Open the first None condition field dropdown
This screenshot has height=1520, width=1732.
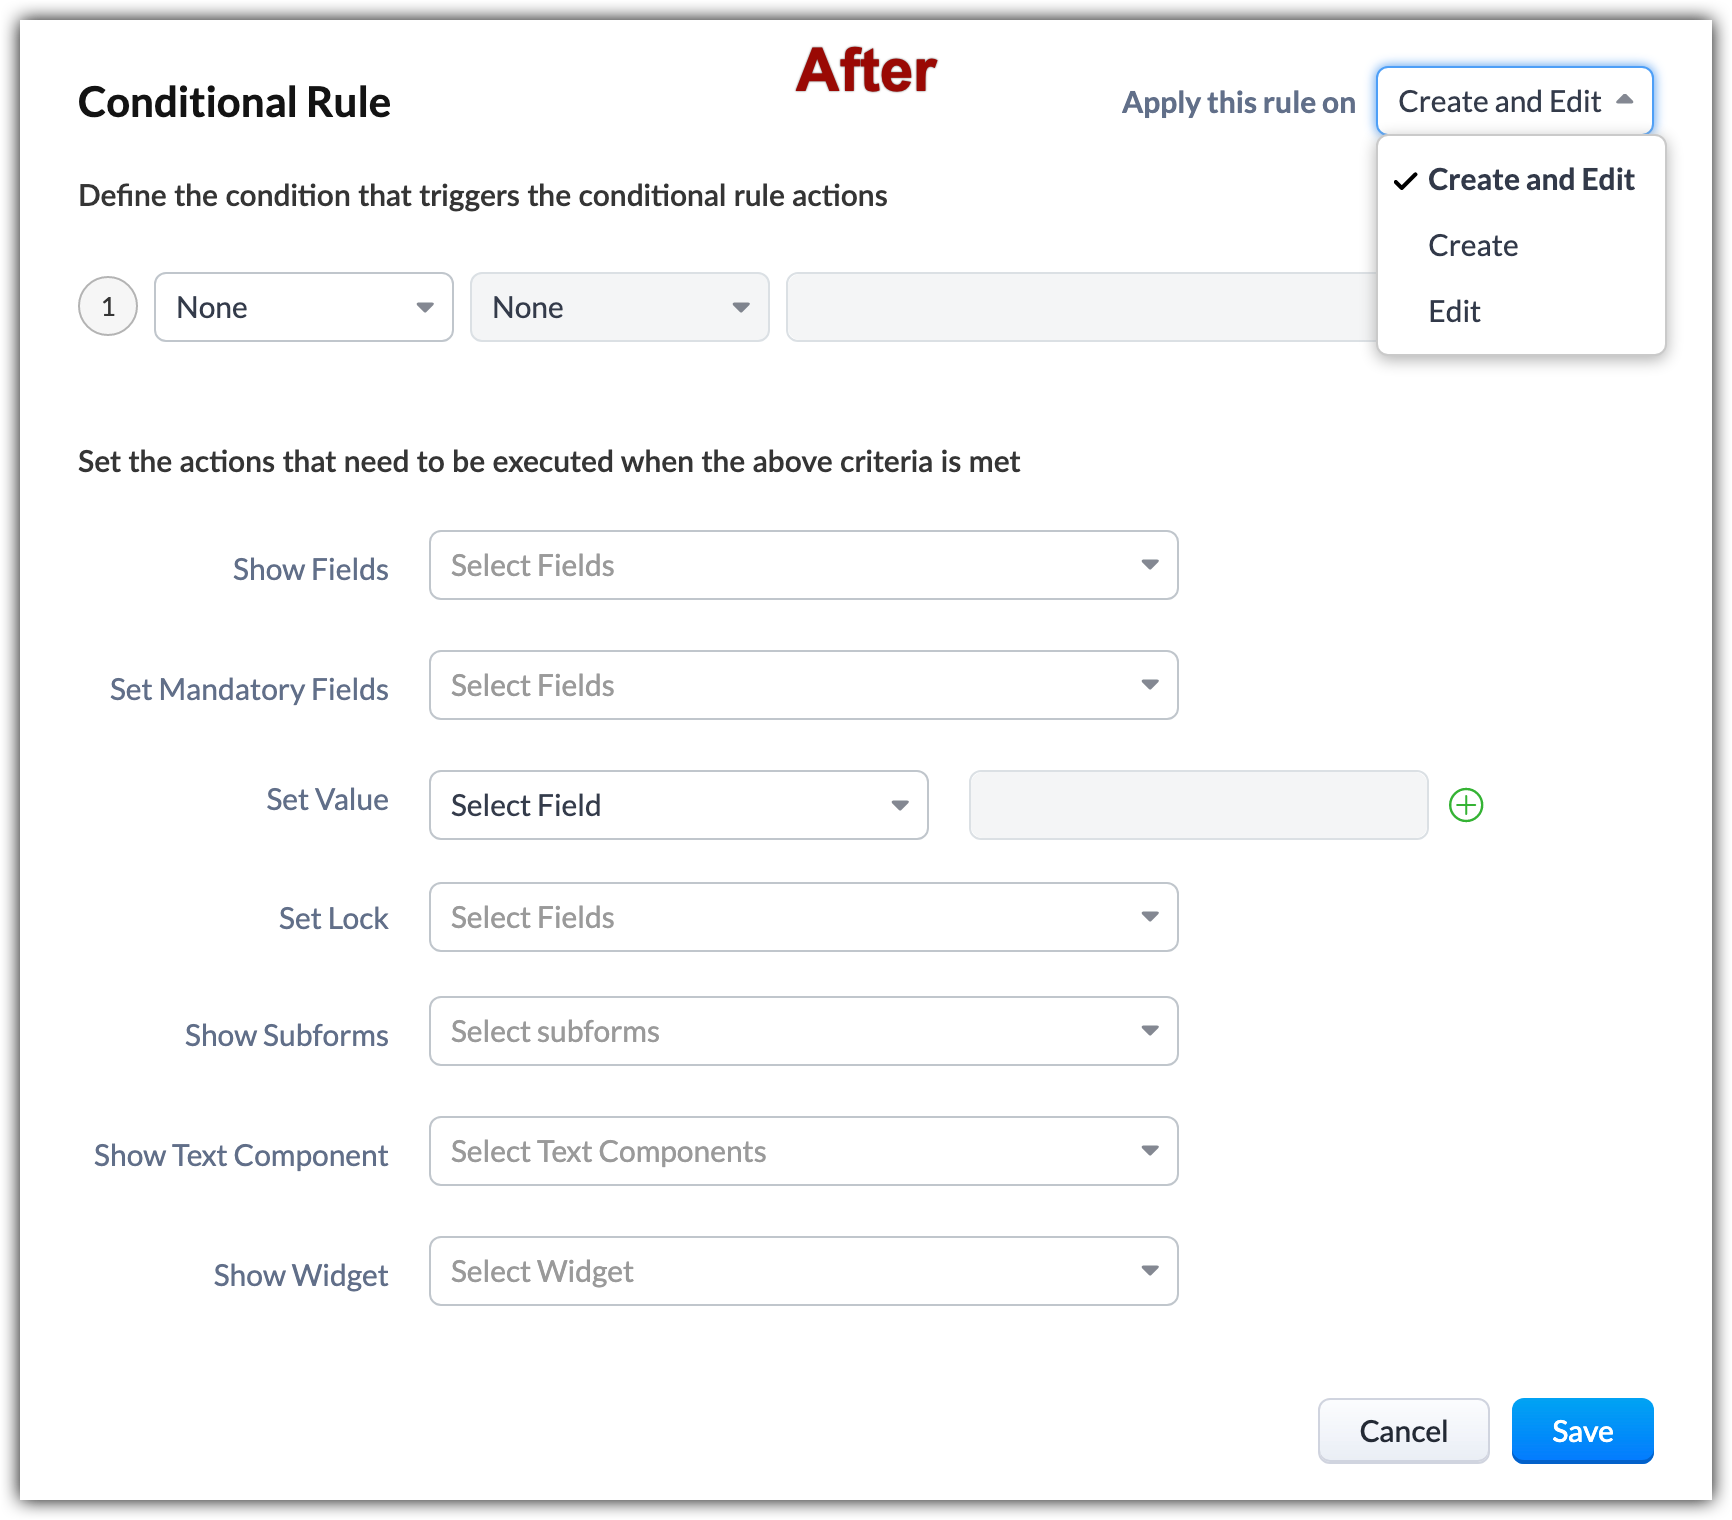[304, 307]
